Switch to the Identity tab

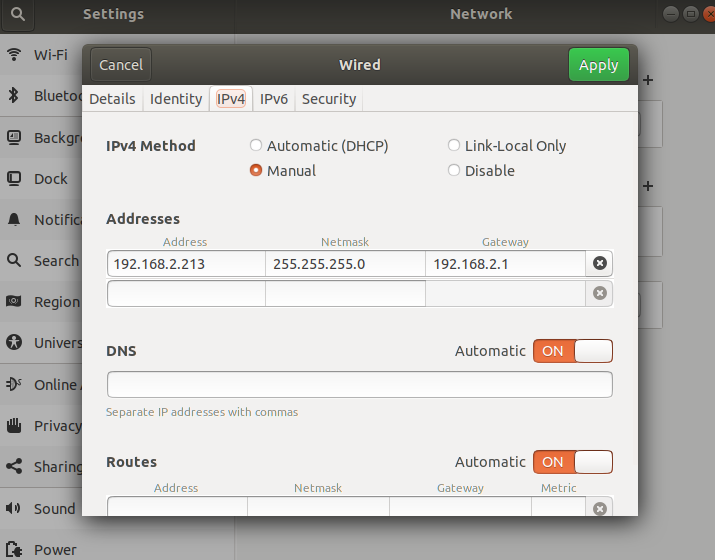point(176,99)
